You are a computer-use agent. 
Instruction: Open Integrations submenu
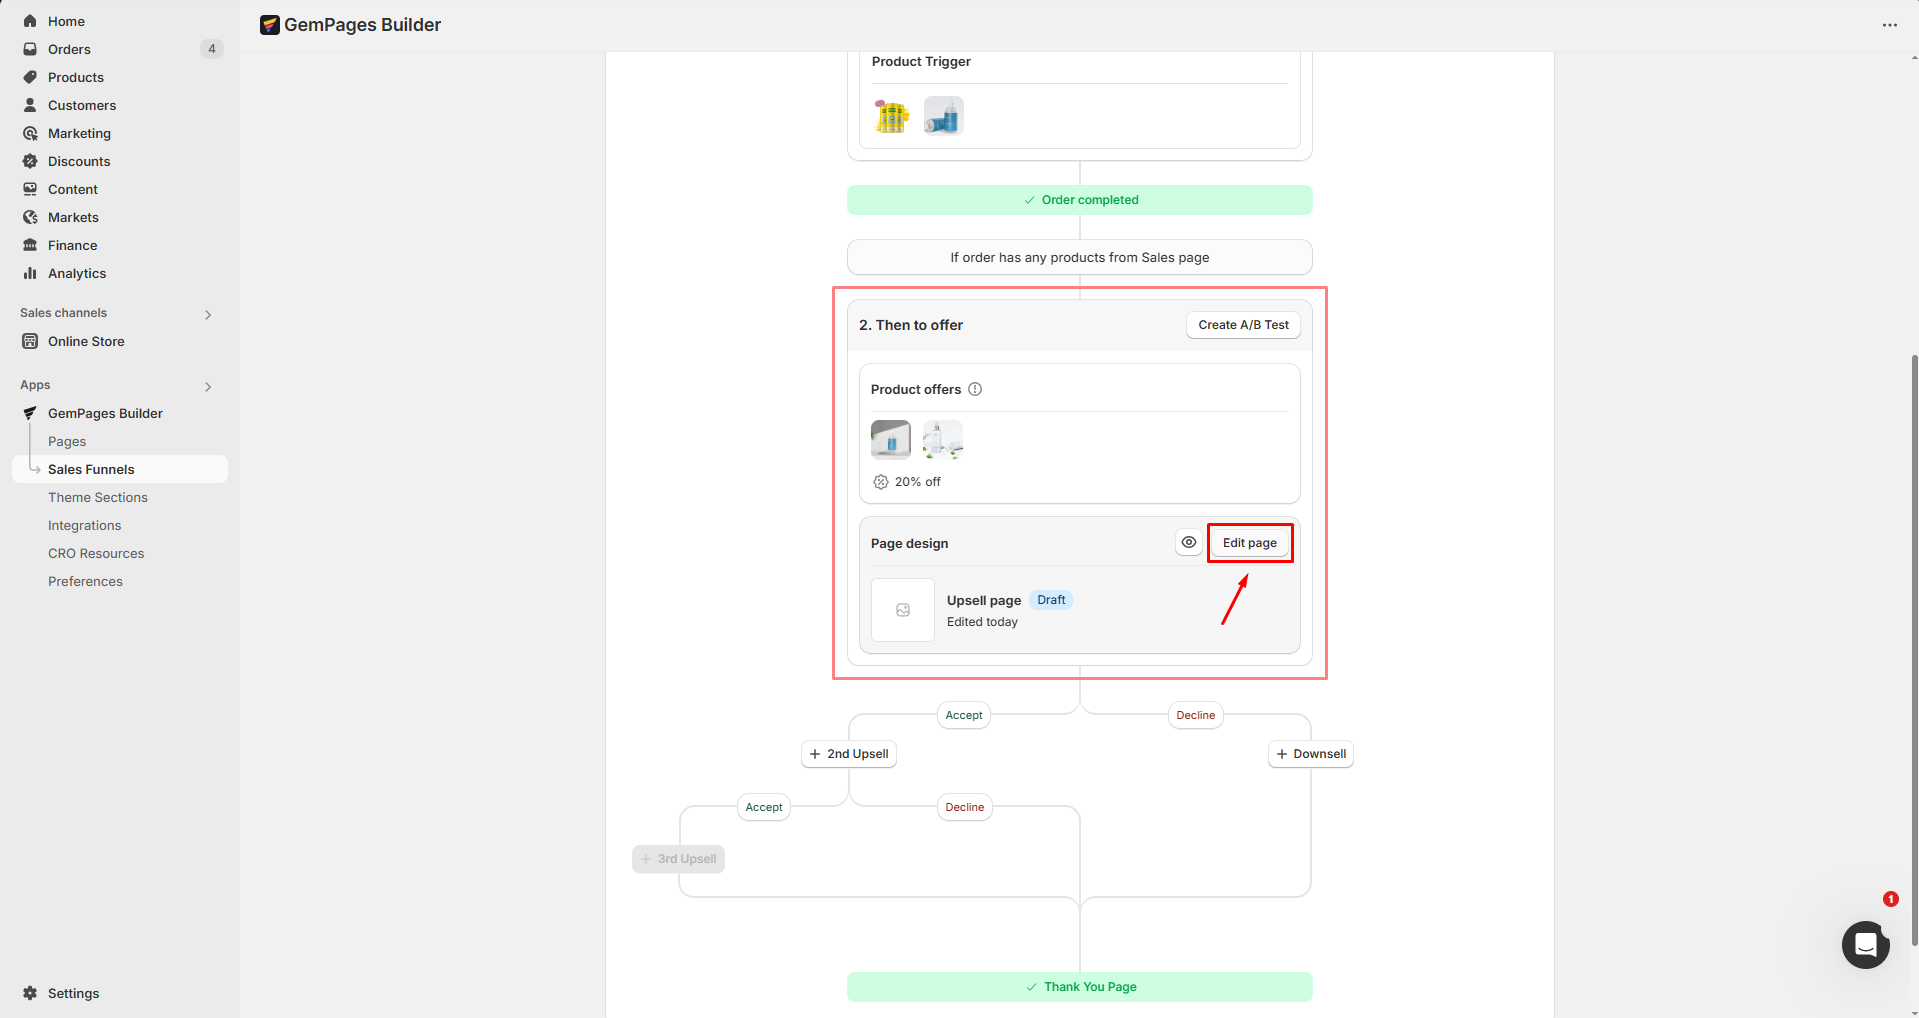120,525
